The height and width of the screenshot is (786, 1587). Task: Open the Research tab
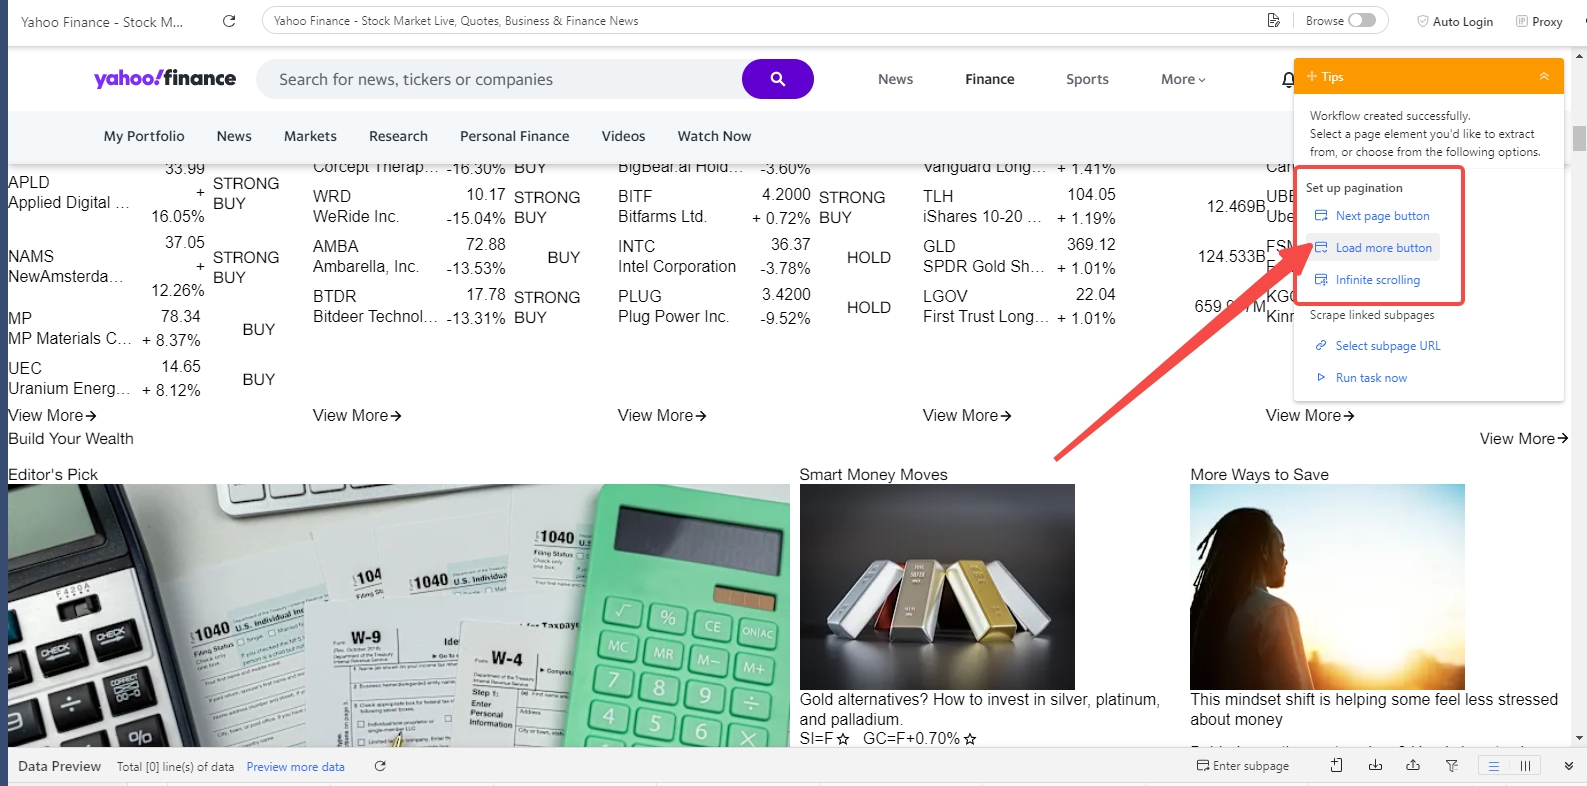[x=398, y=136]
